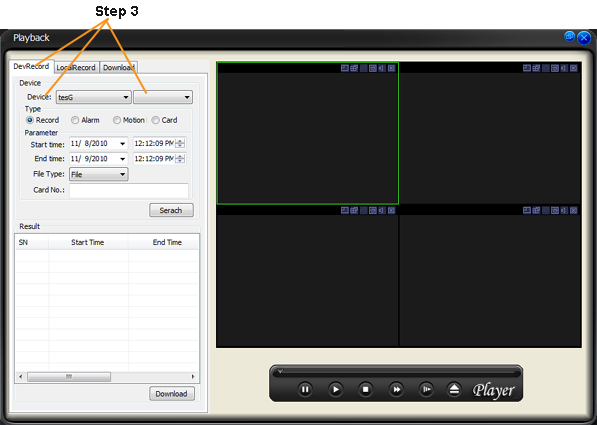Open the Device dropdown showing tesG

(x=94, y=97)
